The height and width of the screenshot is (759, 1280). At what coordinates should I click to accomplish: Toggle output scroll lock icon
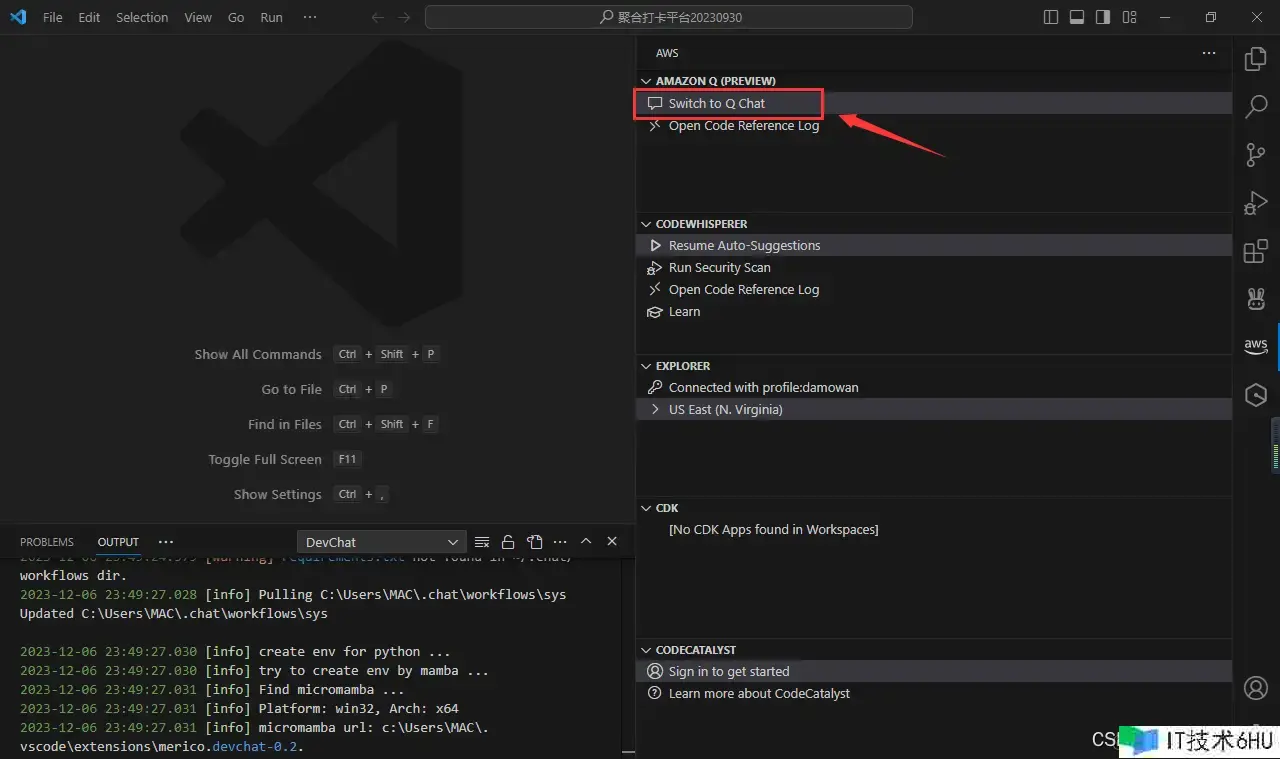click(x=508, y=542)
